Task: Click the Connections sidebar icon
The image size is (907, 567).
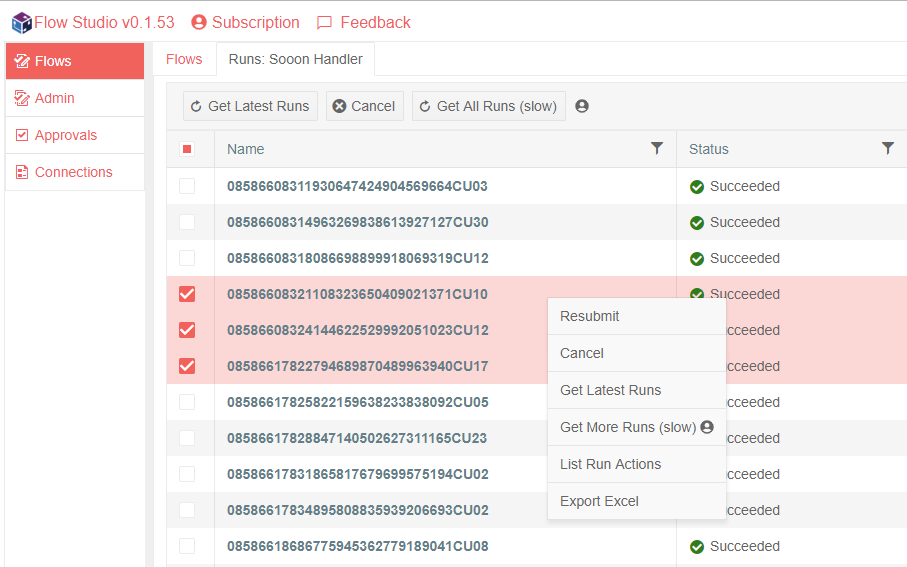Action: (22, 172)
